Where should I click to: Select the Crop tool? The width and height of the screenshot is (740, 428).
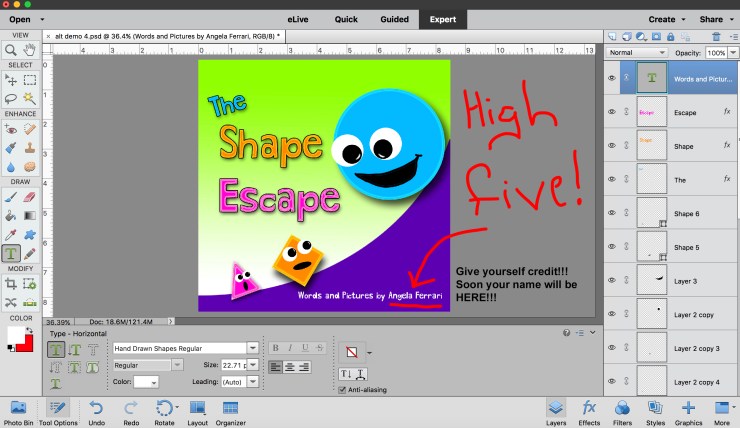[11, 283]
